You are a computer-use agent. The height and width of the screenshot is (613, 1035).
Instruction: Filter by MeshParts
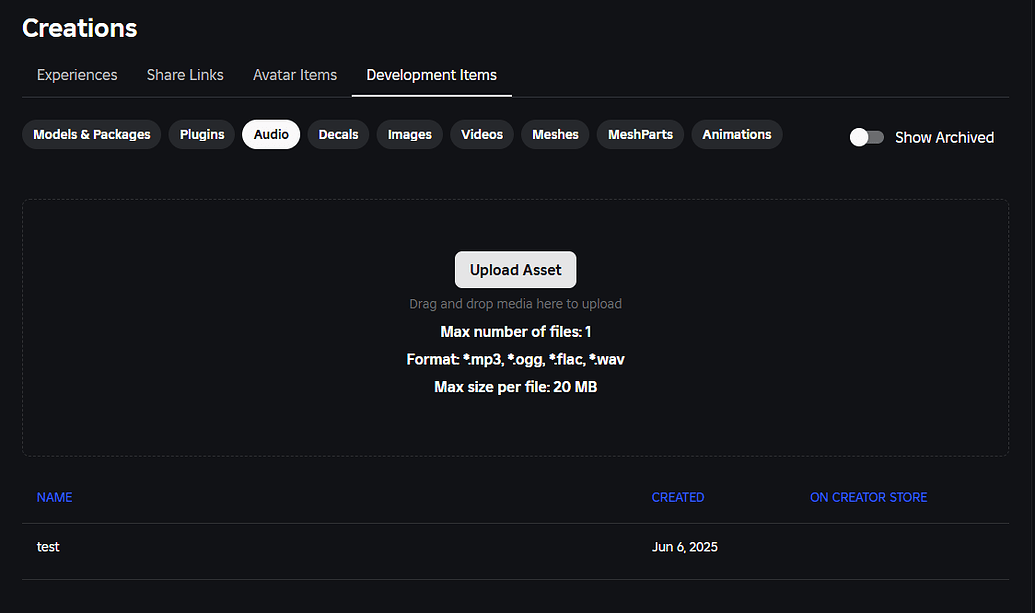[640, 134]
